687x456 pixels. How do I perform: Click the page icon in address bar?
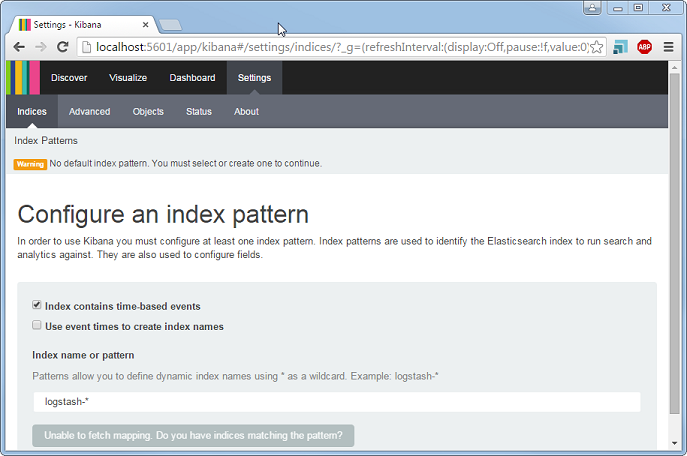[x=87, y=47]
